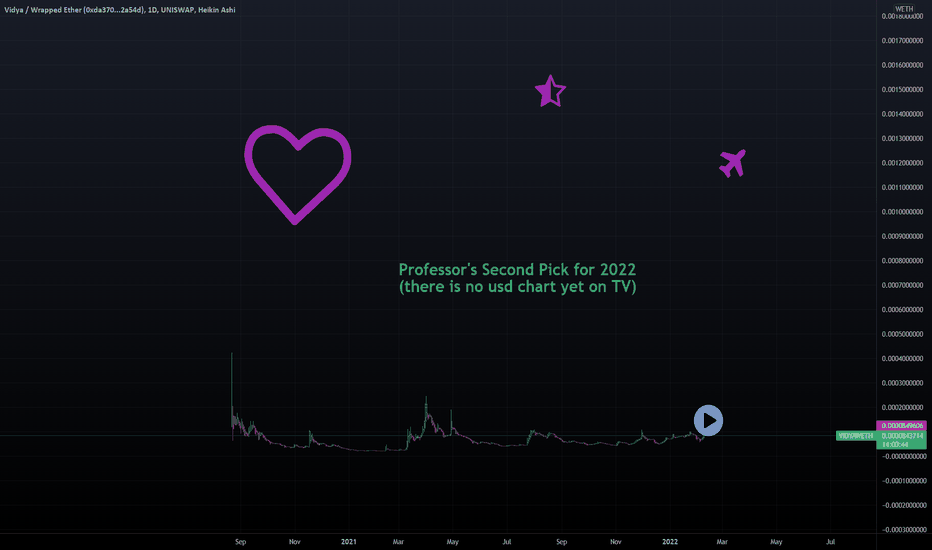Click the 0.0006000000 price axis value
The image size is (932, 550).
902,309
